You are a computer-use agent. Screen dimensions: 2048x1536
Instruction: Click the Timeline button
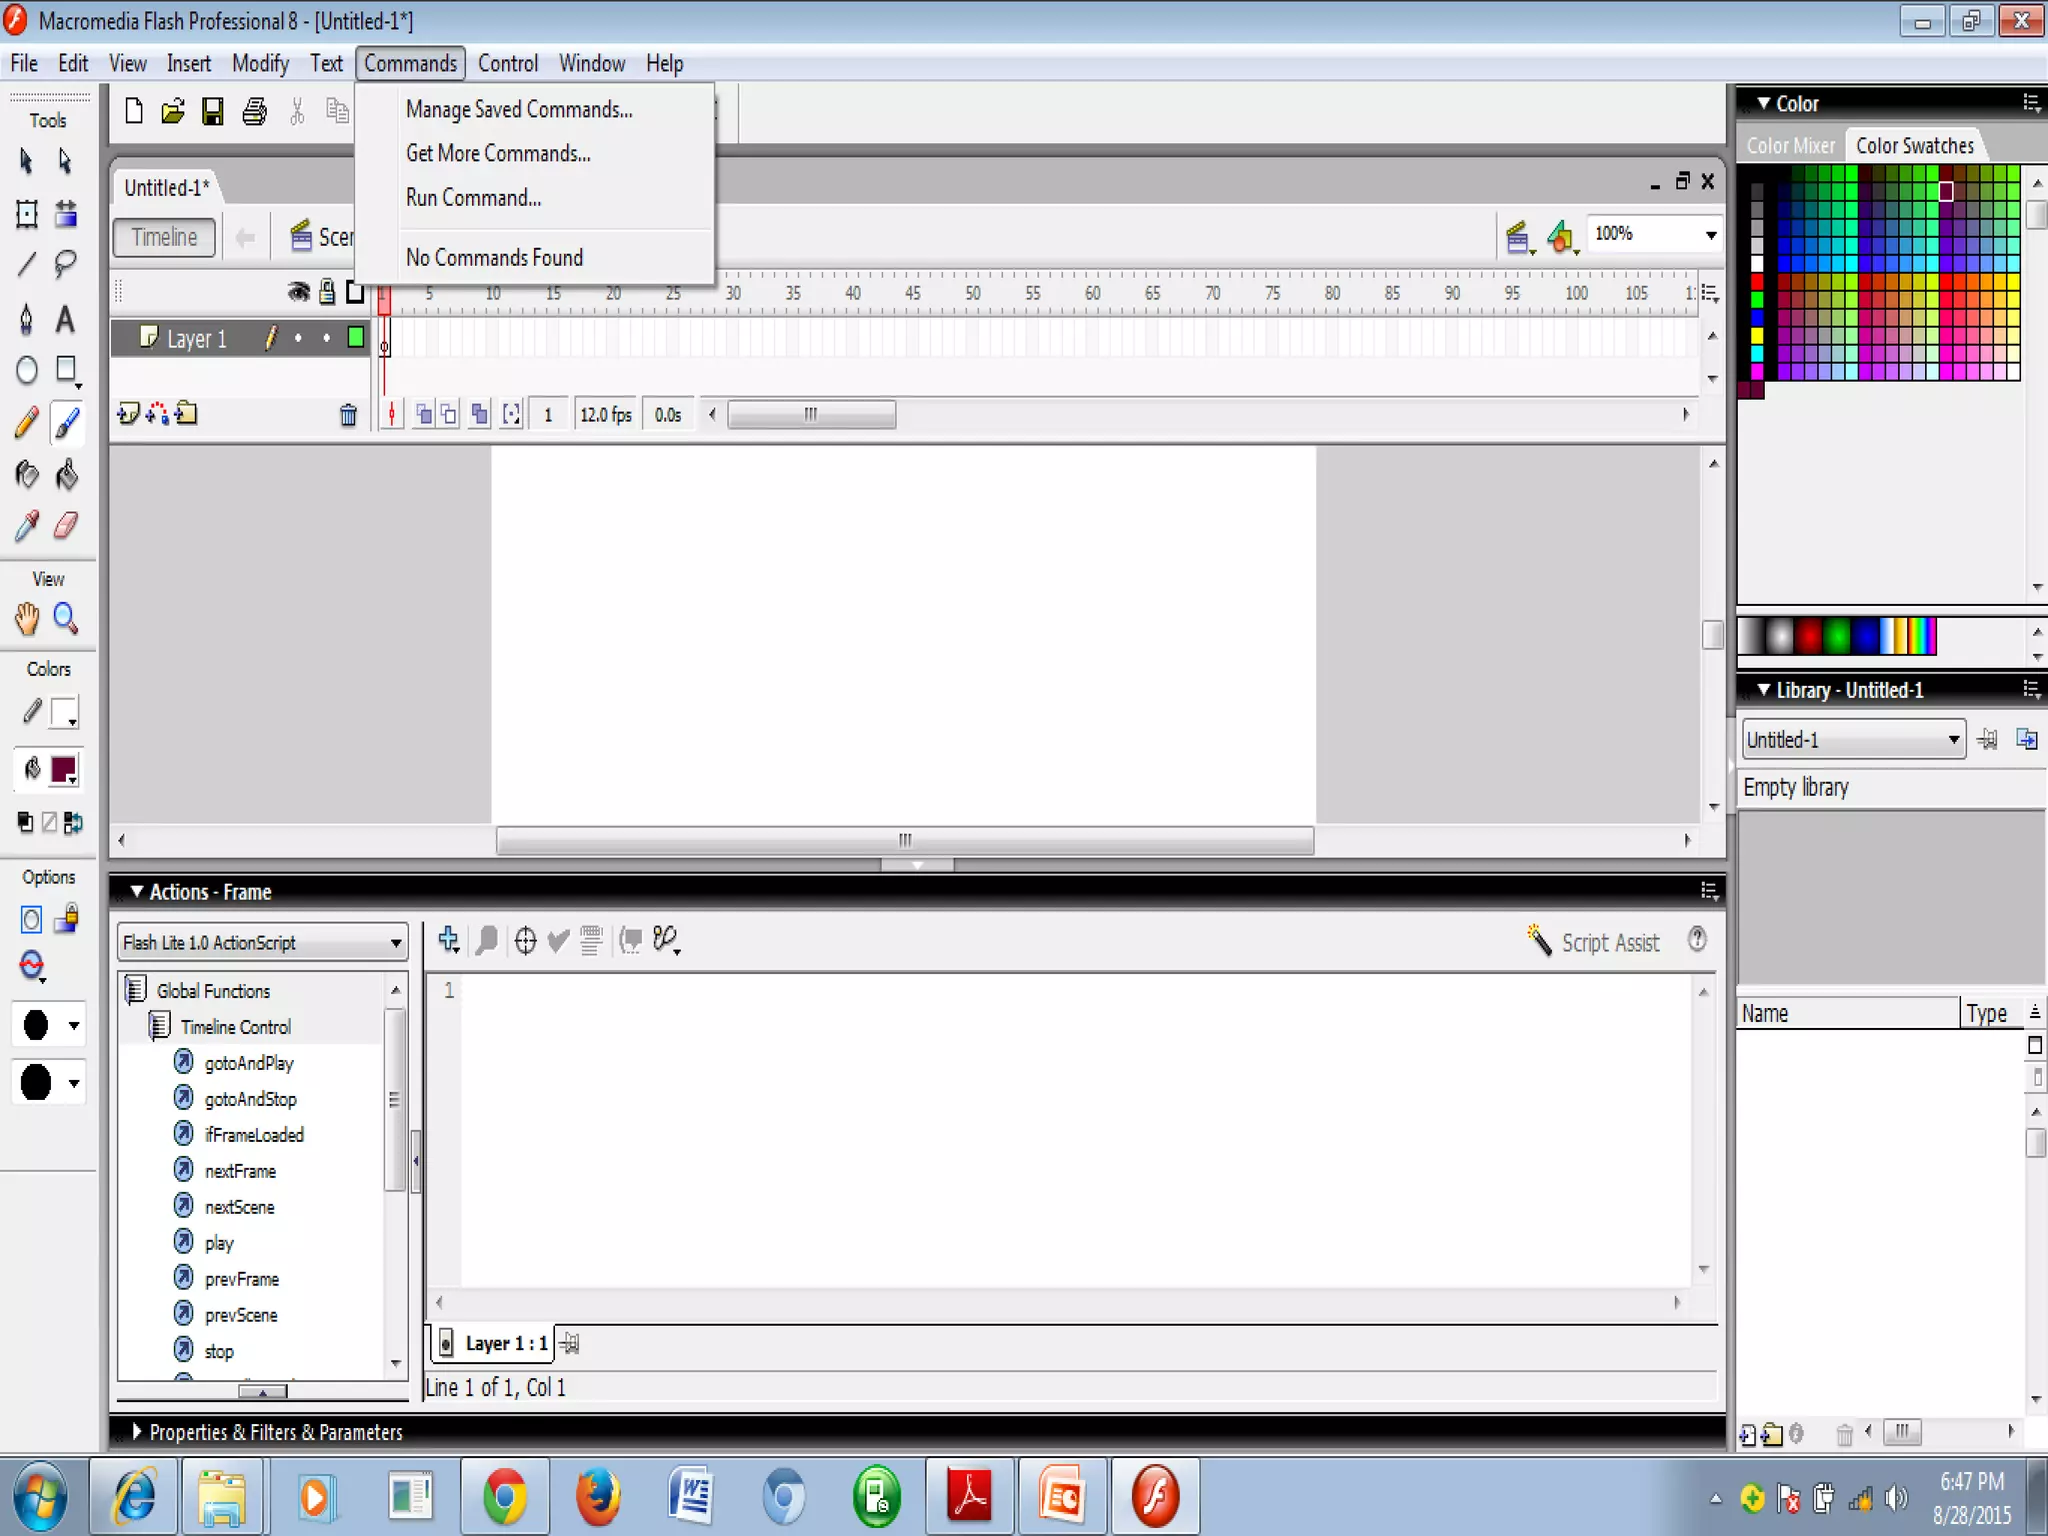[164, 237]
